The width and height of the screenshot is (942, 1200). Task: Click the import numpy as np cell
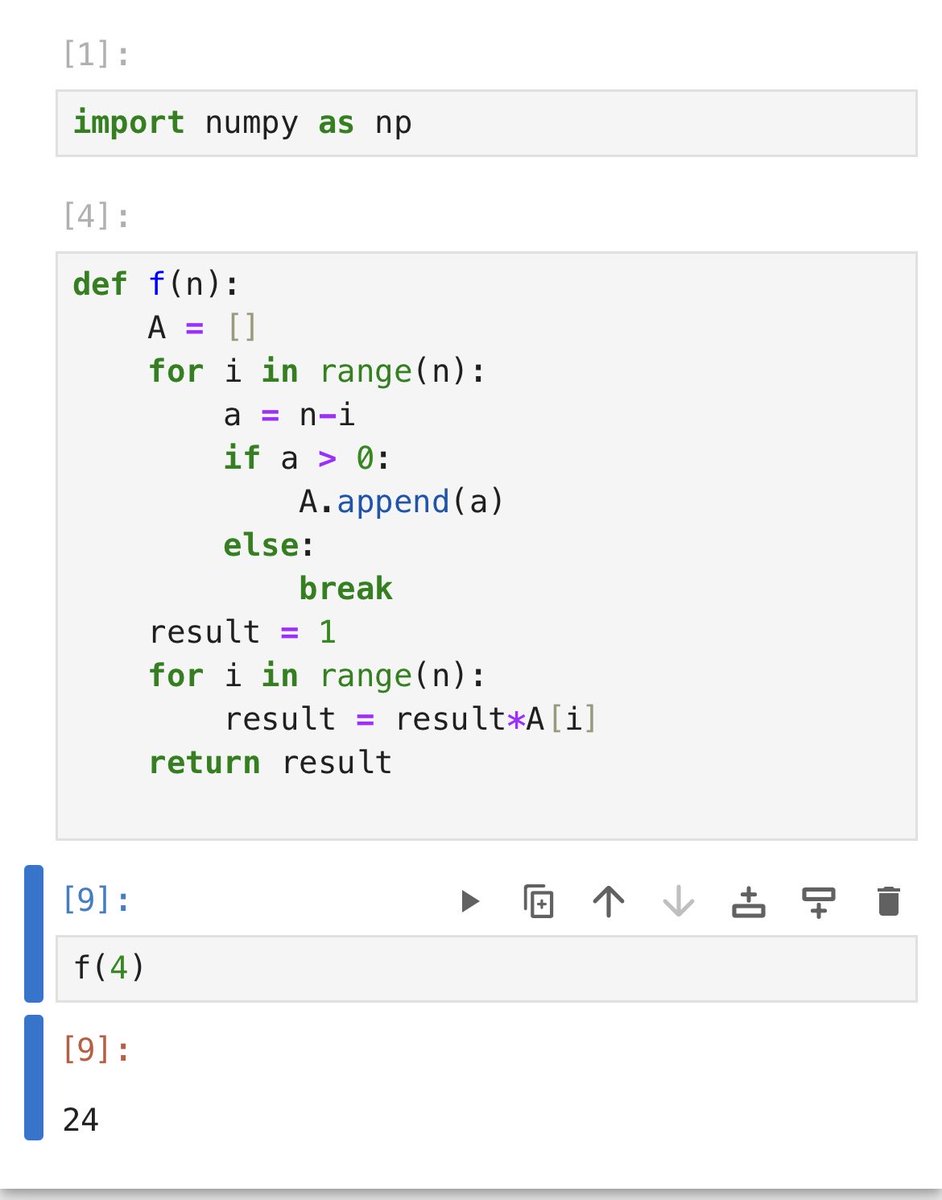pyautogui.click(x=486, y=123)
